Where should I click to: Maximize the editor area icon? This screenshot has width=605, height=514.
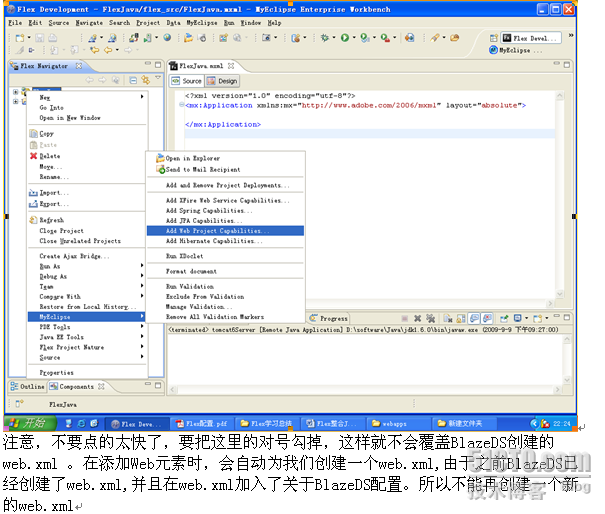pos(567,65)
